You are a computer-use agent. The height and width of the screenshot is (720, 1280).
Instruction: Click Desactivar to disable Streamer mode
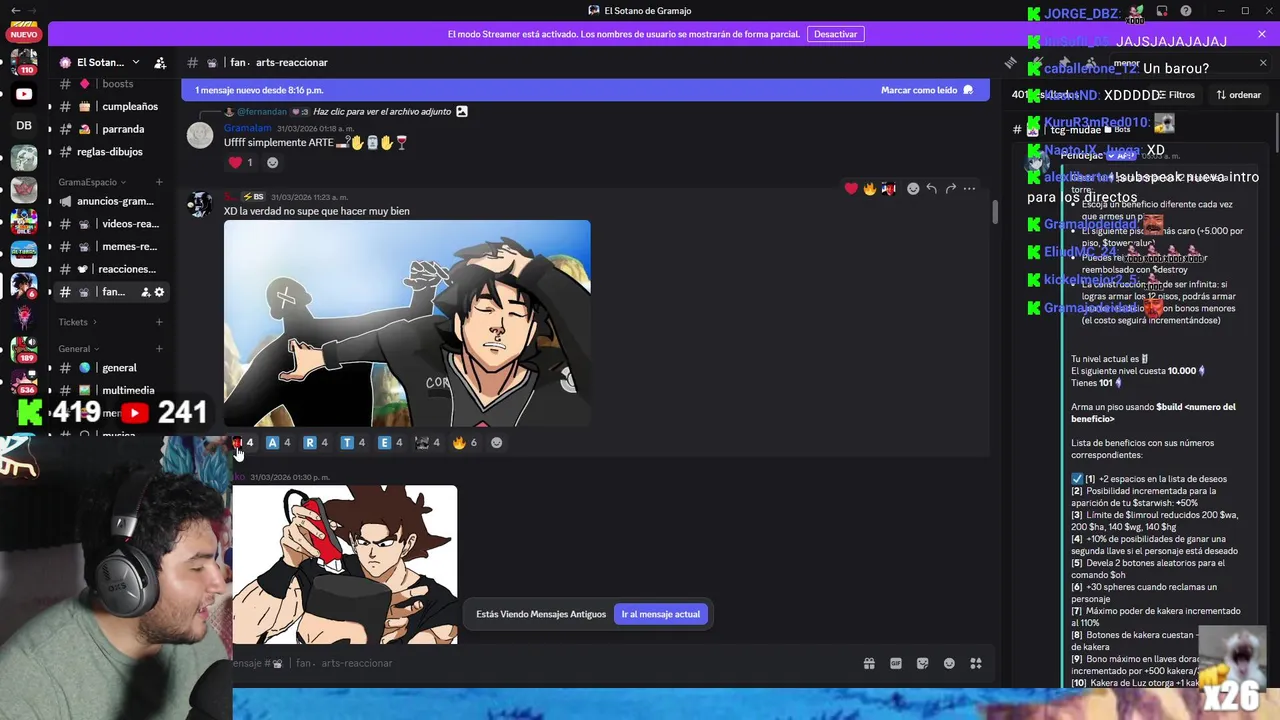[835, 34]
